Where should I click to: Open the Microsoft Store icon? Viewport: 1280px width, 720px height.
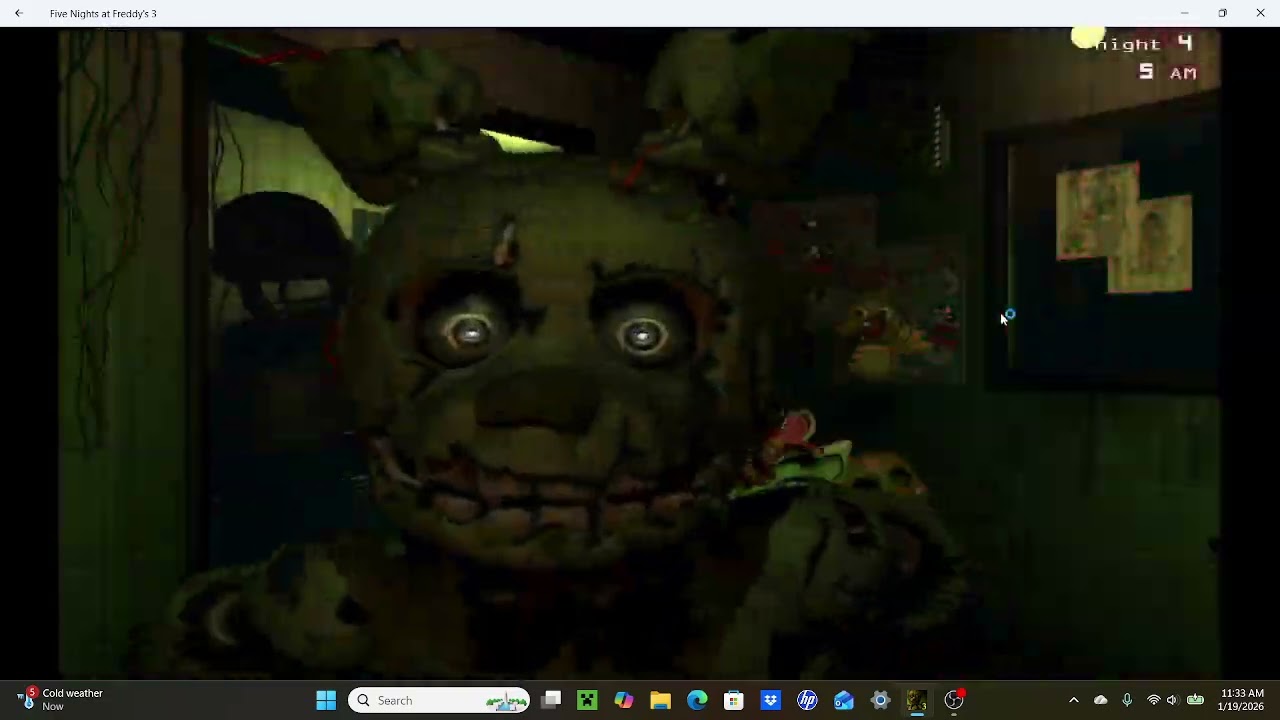[x=734, y=700]
